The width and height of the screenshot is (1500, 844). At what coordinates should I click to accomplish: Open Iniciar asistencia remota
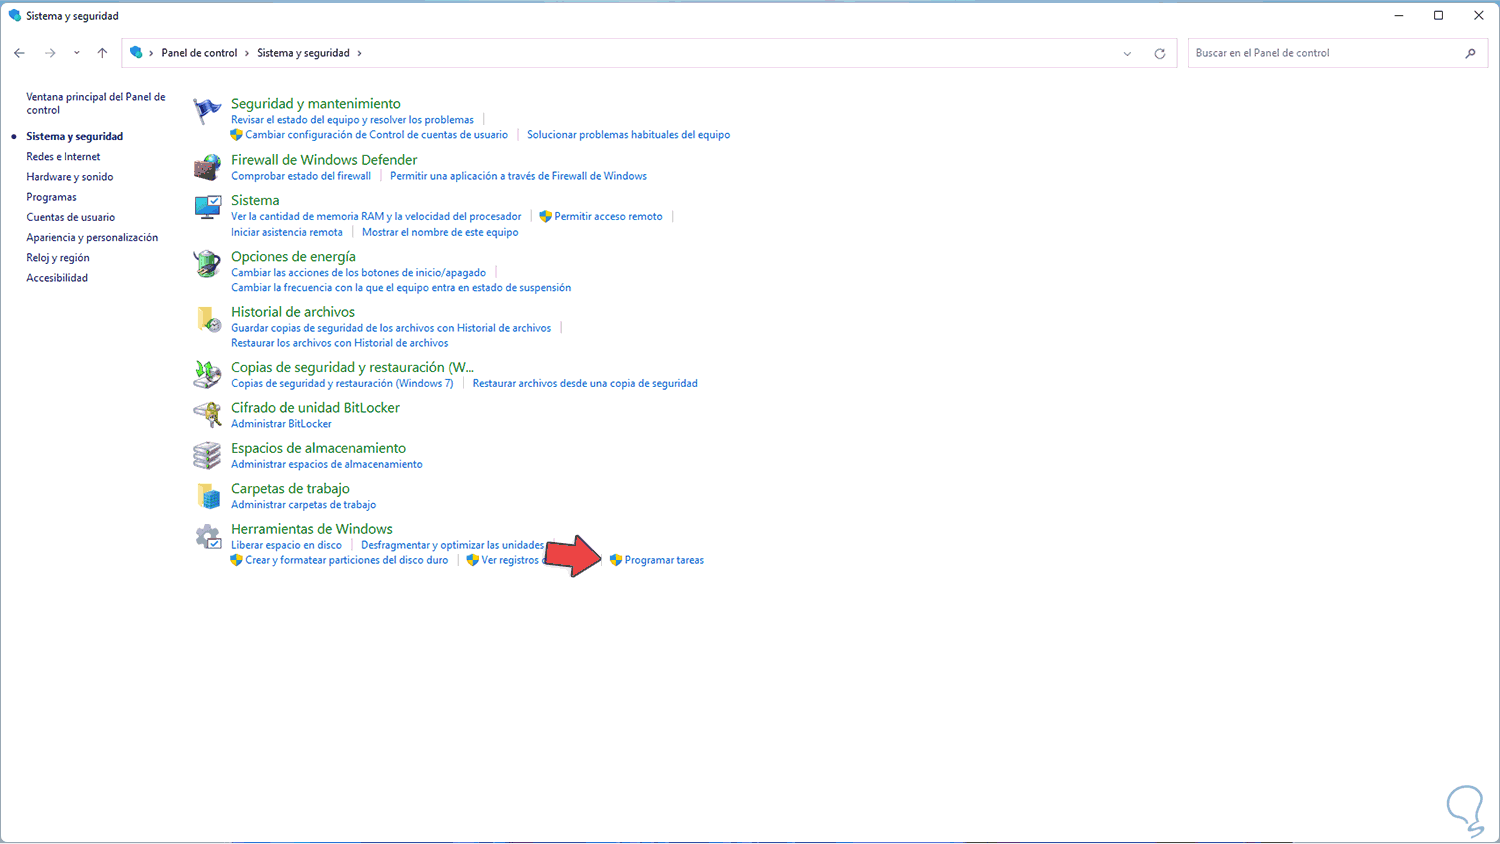[x=287, y=232]
